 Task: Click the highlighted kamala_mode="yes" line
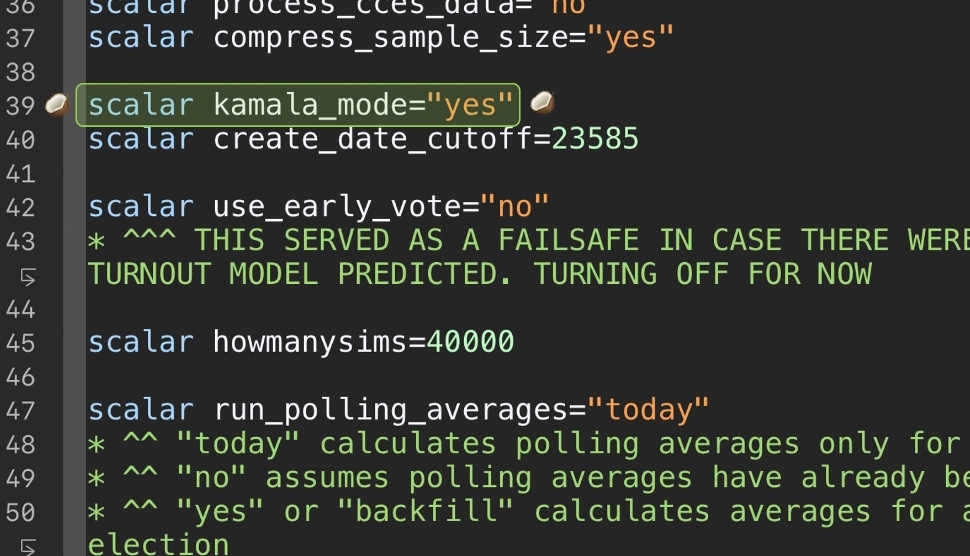(298, 105)
